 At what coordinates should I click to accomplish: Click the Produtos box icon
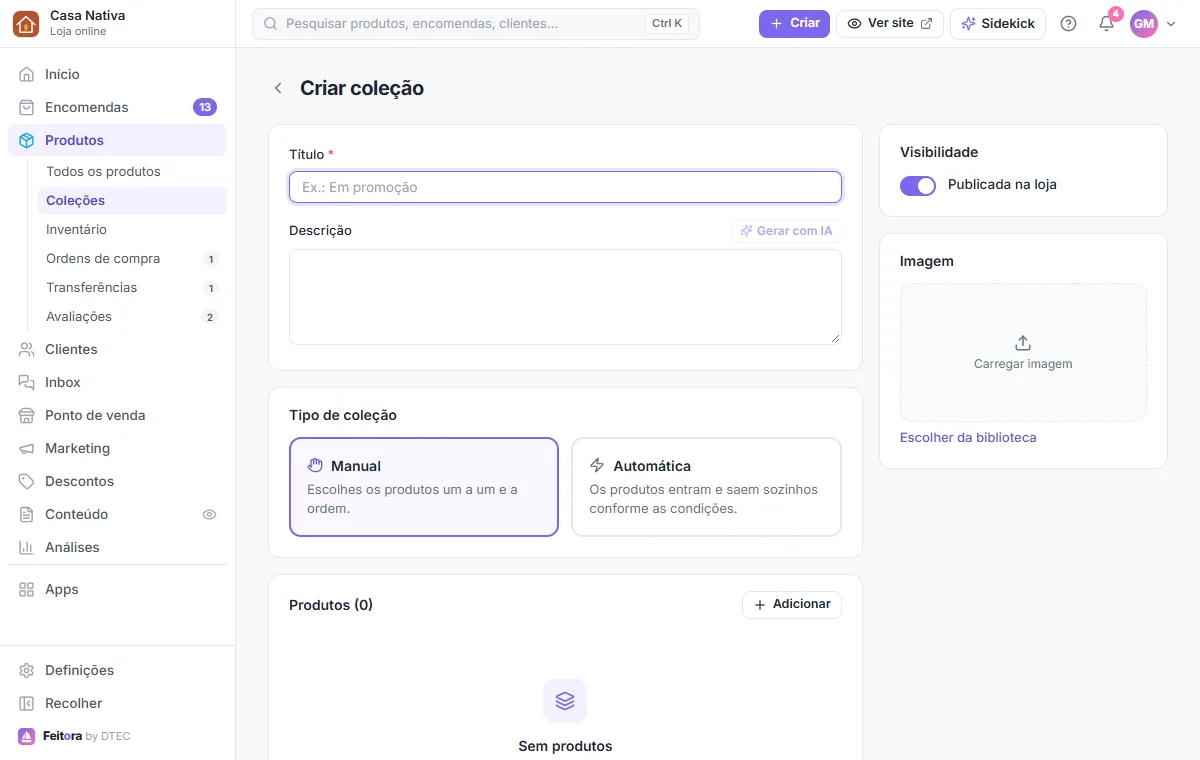coord(27,140)
